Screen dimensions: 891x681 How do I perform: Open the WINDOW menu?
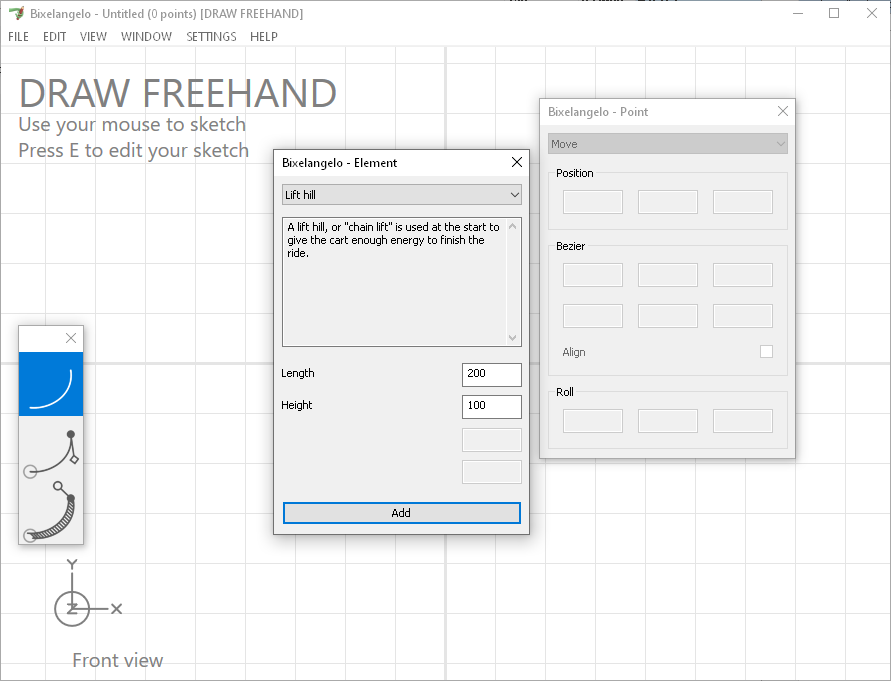click(146, 36)
